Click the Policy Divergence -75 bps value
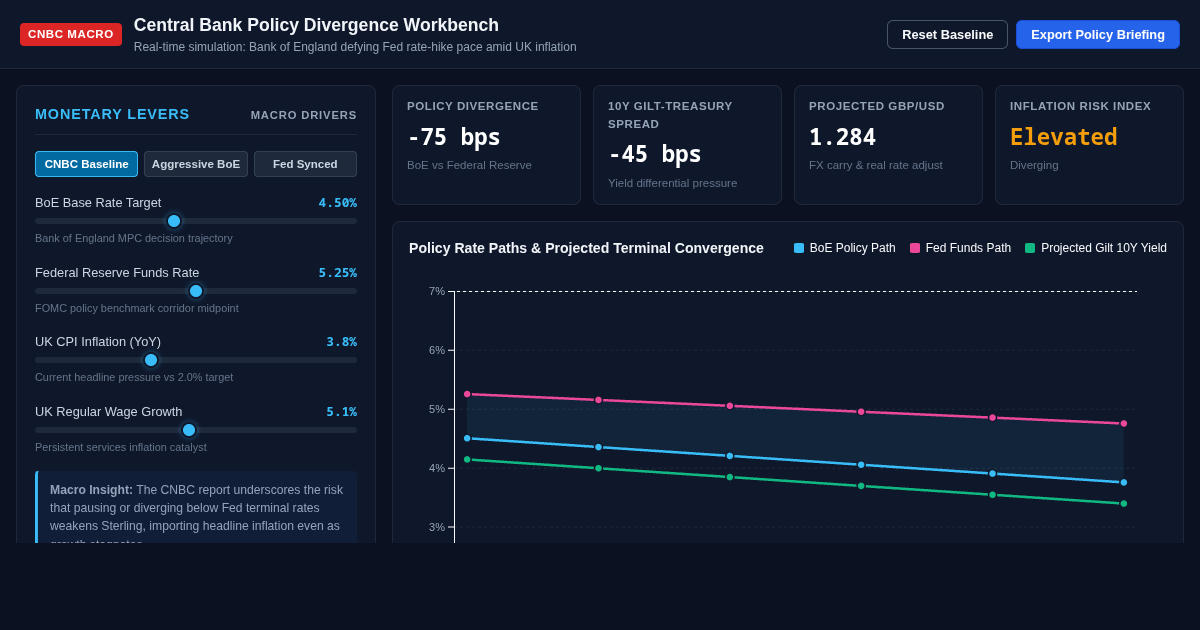 pos(454,137)
